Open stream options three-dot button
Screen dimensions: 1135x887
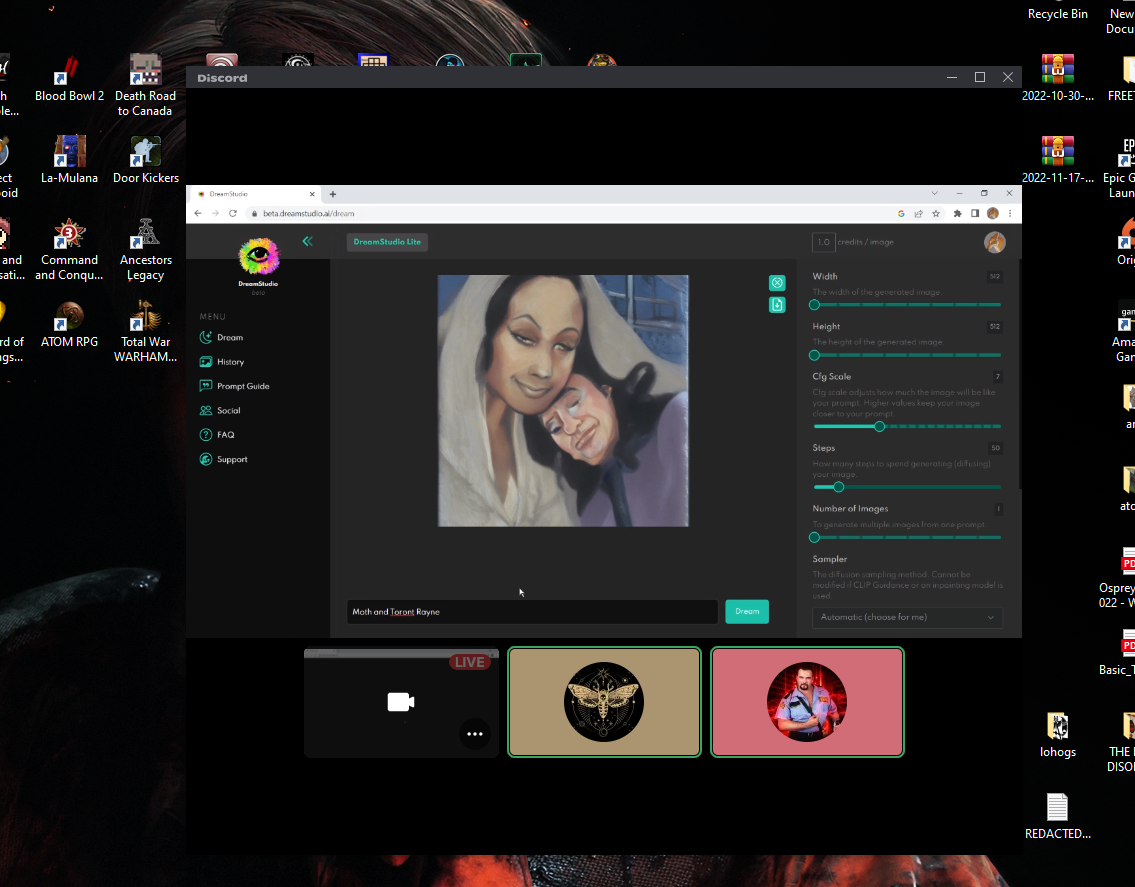(475, 733)
